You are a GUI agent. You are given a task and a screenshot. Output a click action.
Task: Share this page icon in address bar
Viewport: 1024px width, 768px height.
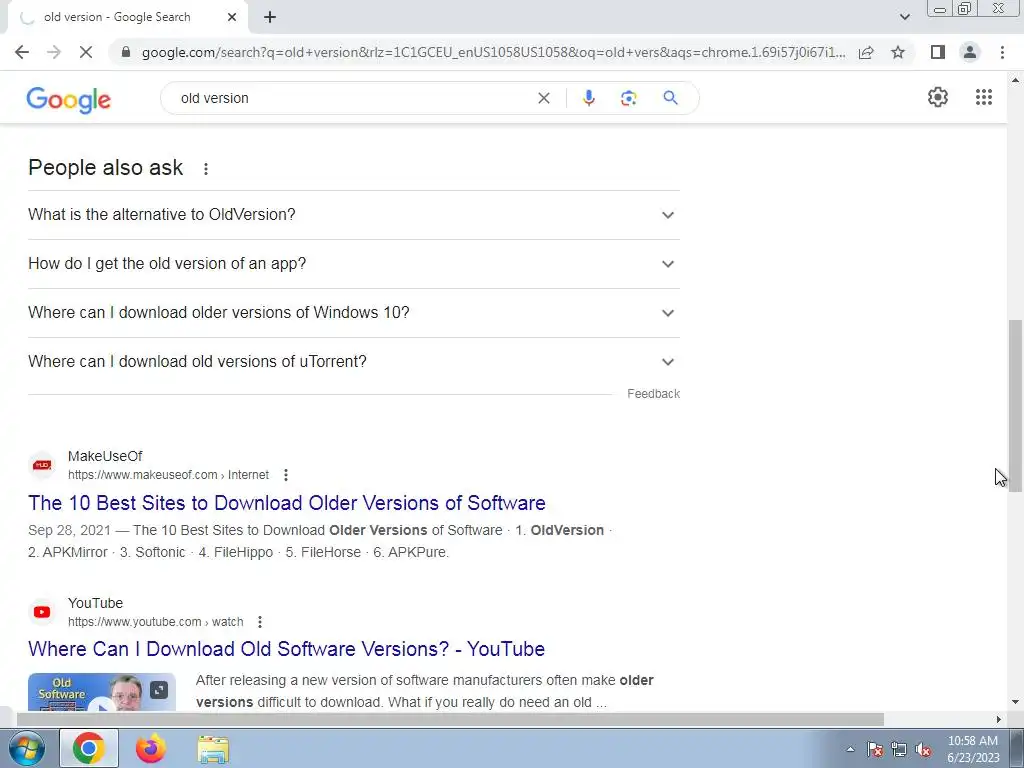[x=866, y=52]
